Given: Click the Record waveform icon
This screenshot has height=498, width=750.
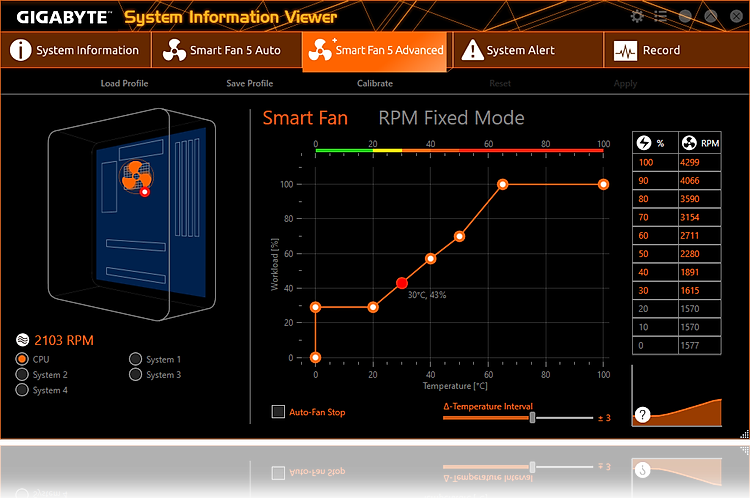Looking at the screenshot, I should (625, 50).
